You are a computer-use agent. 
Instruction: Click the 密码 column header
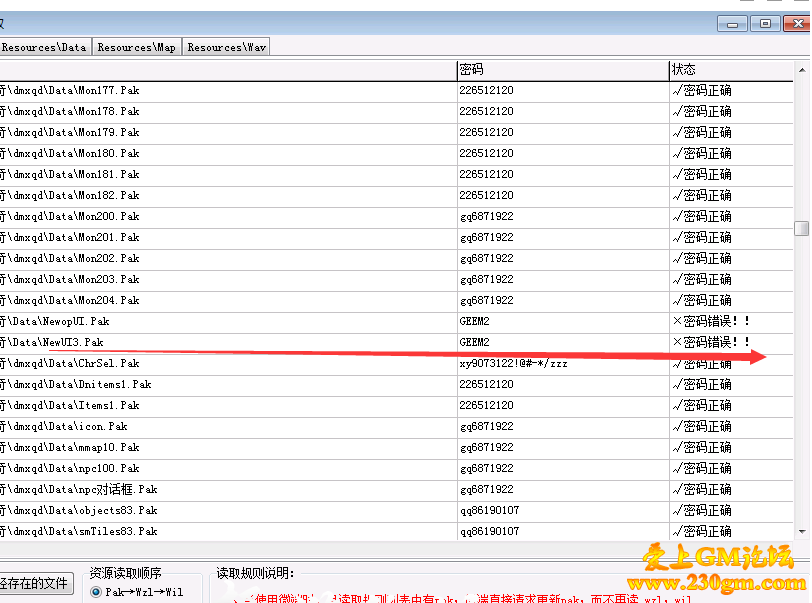click(x=563, y=69)
